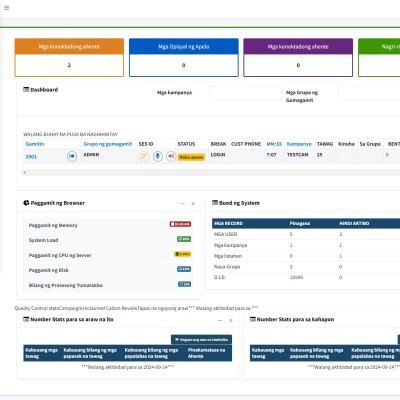The image size is (400, 400).
Task: Sort by MM:SS column header
Action: click(274, 144)
